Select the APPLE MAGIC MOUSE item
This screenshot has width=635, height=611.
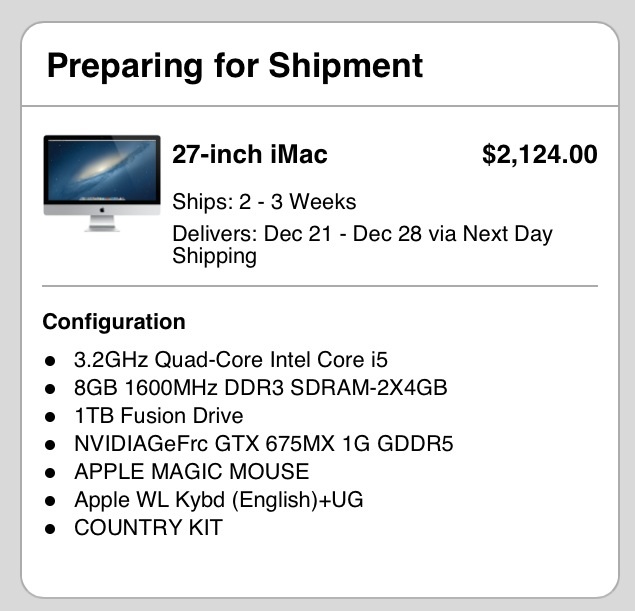[x=192, y=471]
